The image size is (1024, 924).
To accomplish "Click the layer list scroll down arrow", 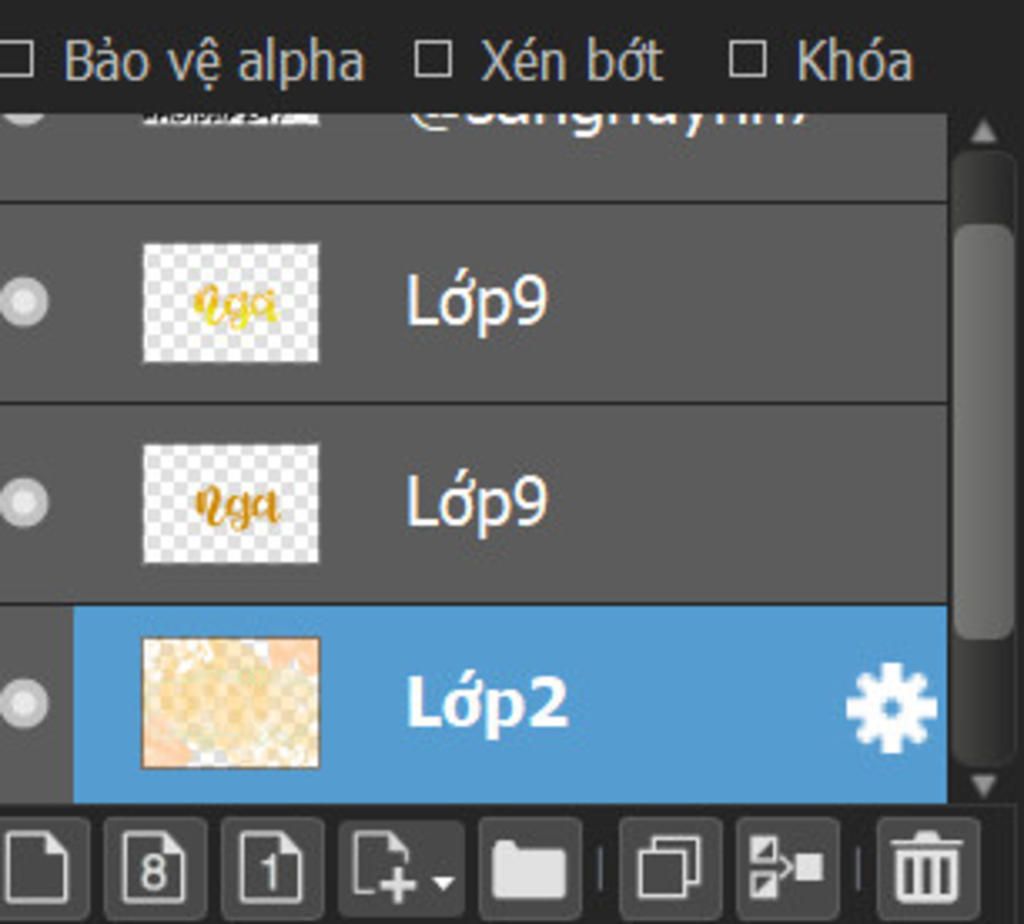I will (984, 785).
